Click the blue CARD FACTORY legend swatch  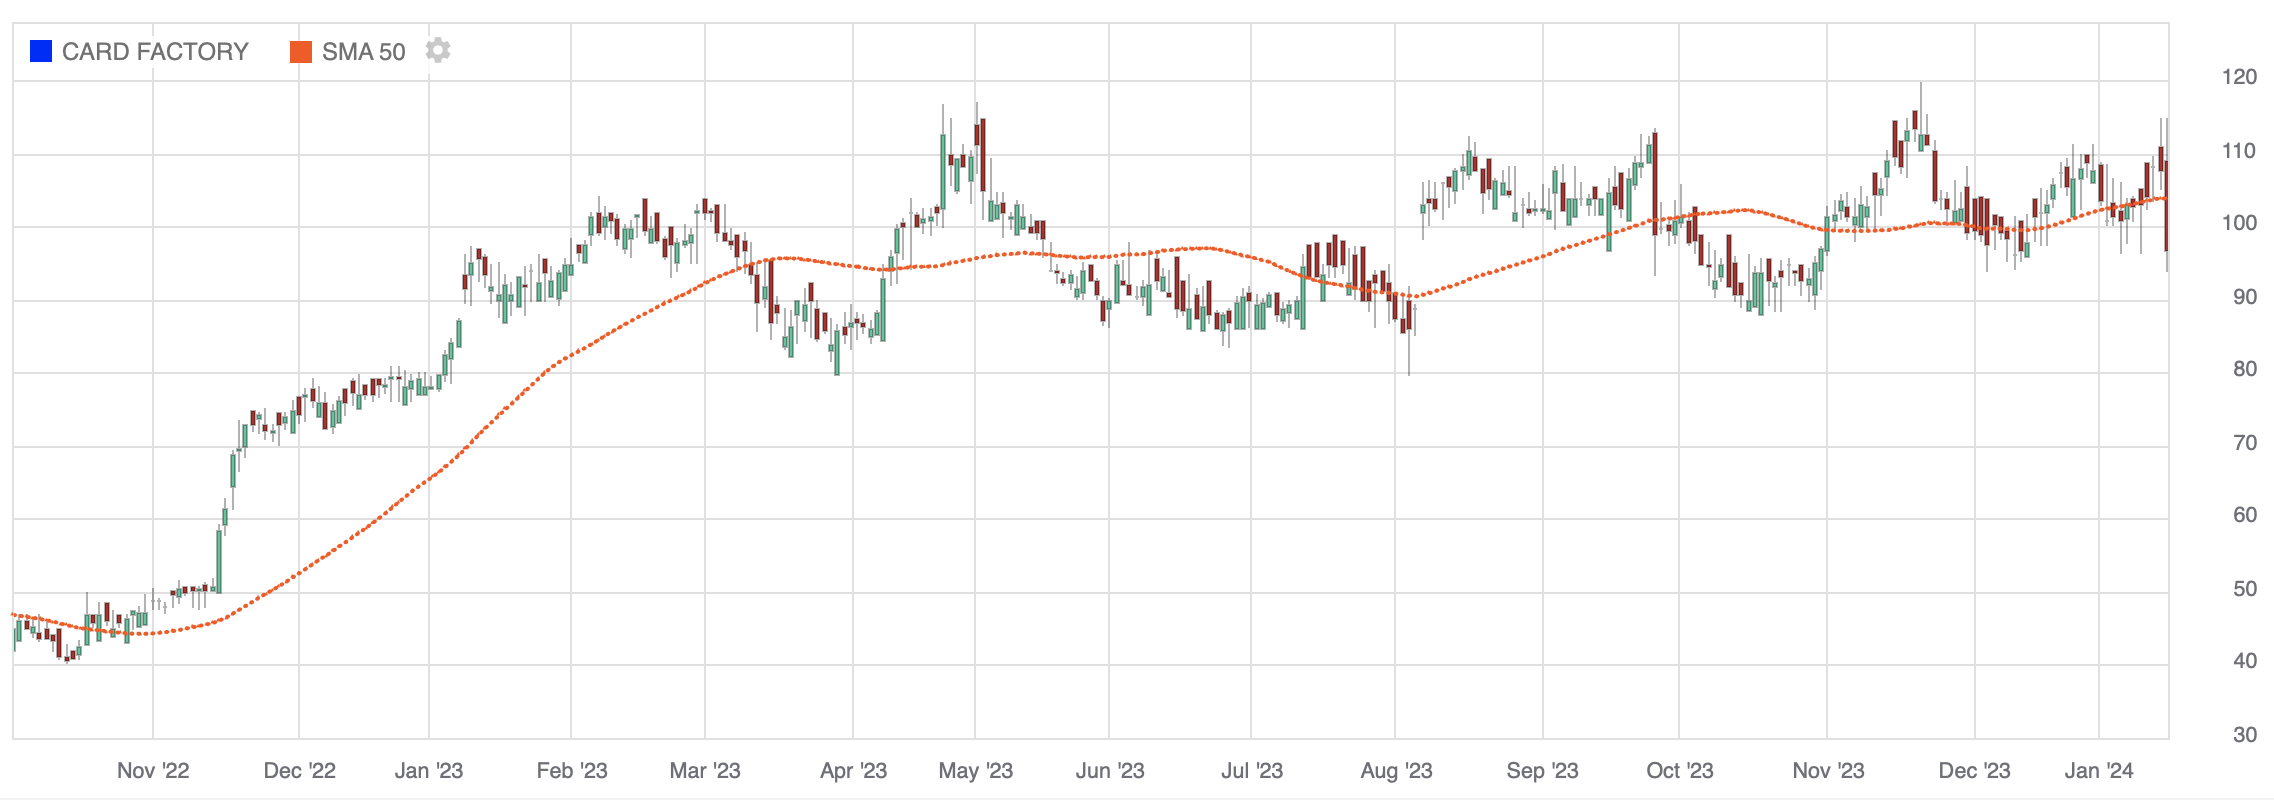point(41,52)
